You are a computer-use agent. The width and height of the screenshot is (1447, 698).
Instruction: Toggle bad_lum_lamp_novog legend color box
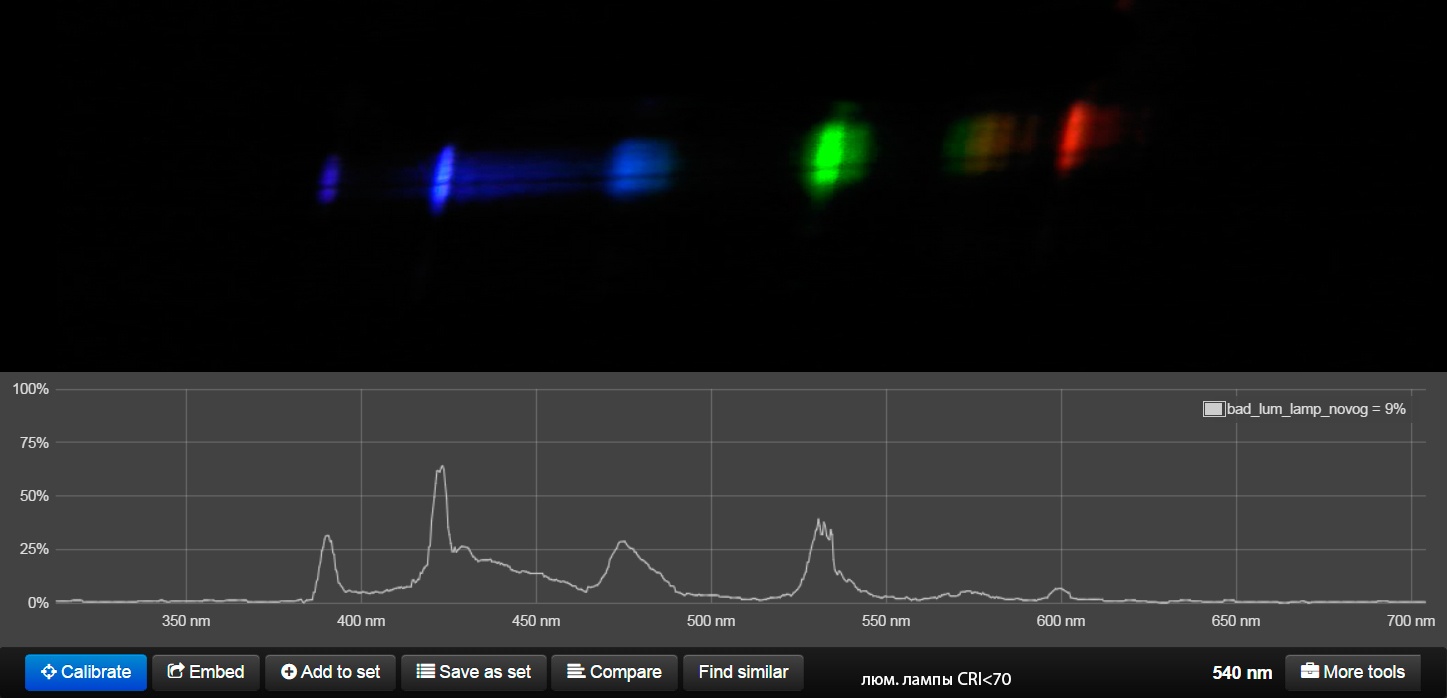click(1213, 409)
